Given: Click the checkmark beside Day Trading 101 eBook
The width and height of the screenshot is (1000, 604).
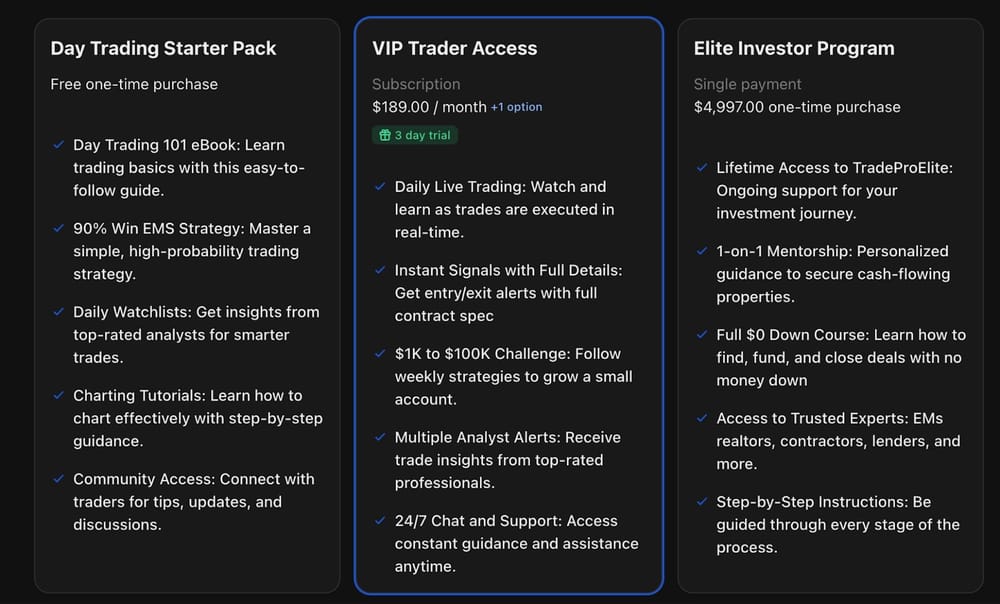Looking at the screenshot, I should (58, 144).
